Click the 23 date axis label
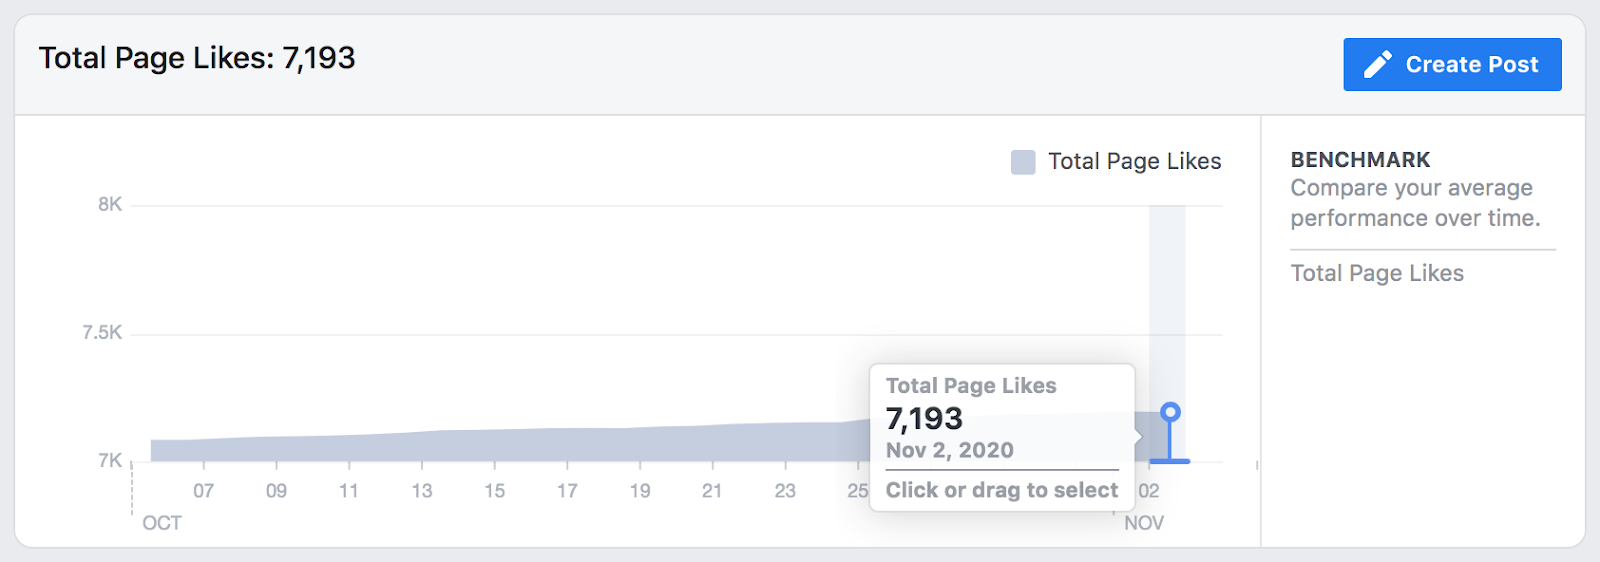 click(x=785, y=491)
